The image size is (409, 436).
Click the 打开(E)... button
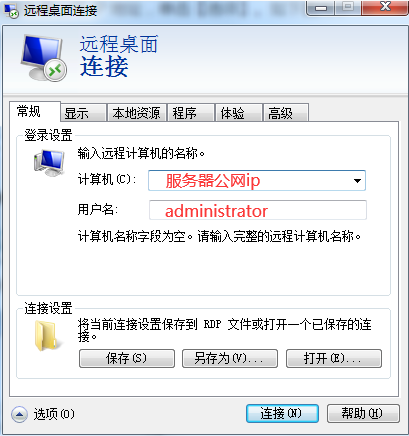pos(334,359)
